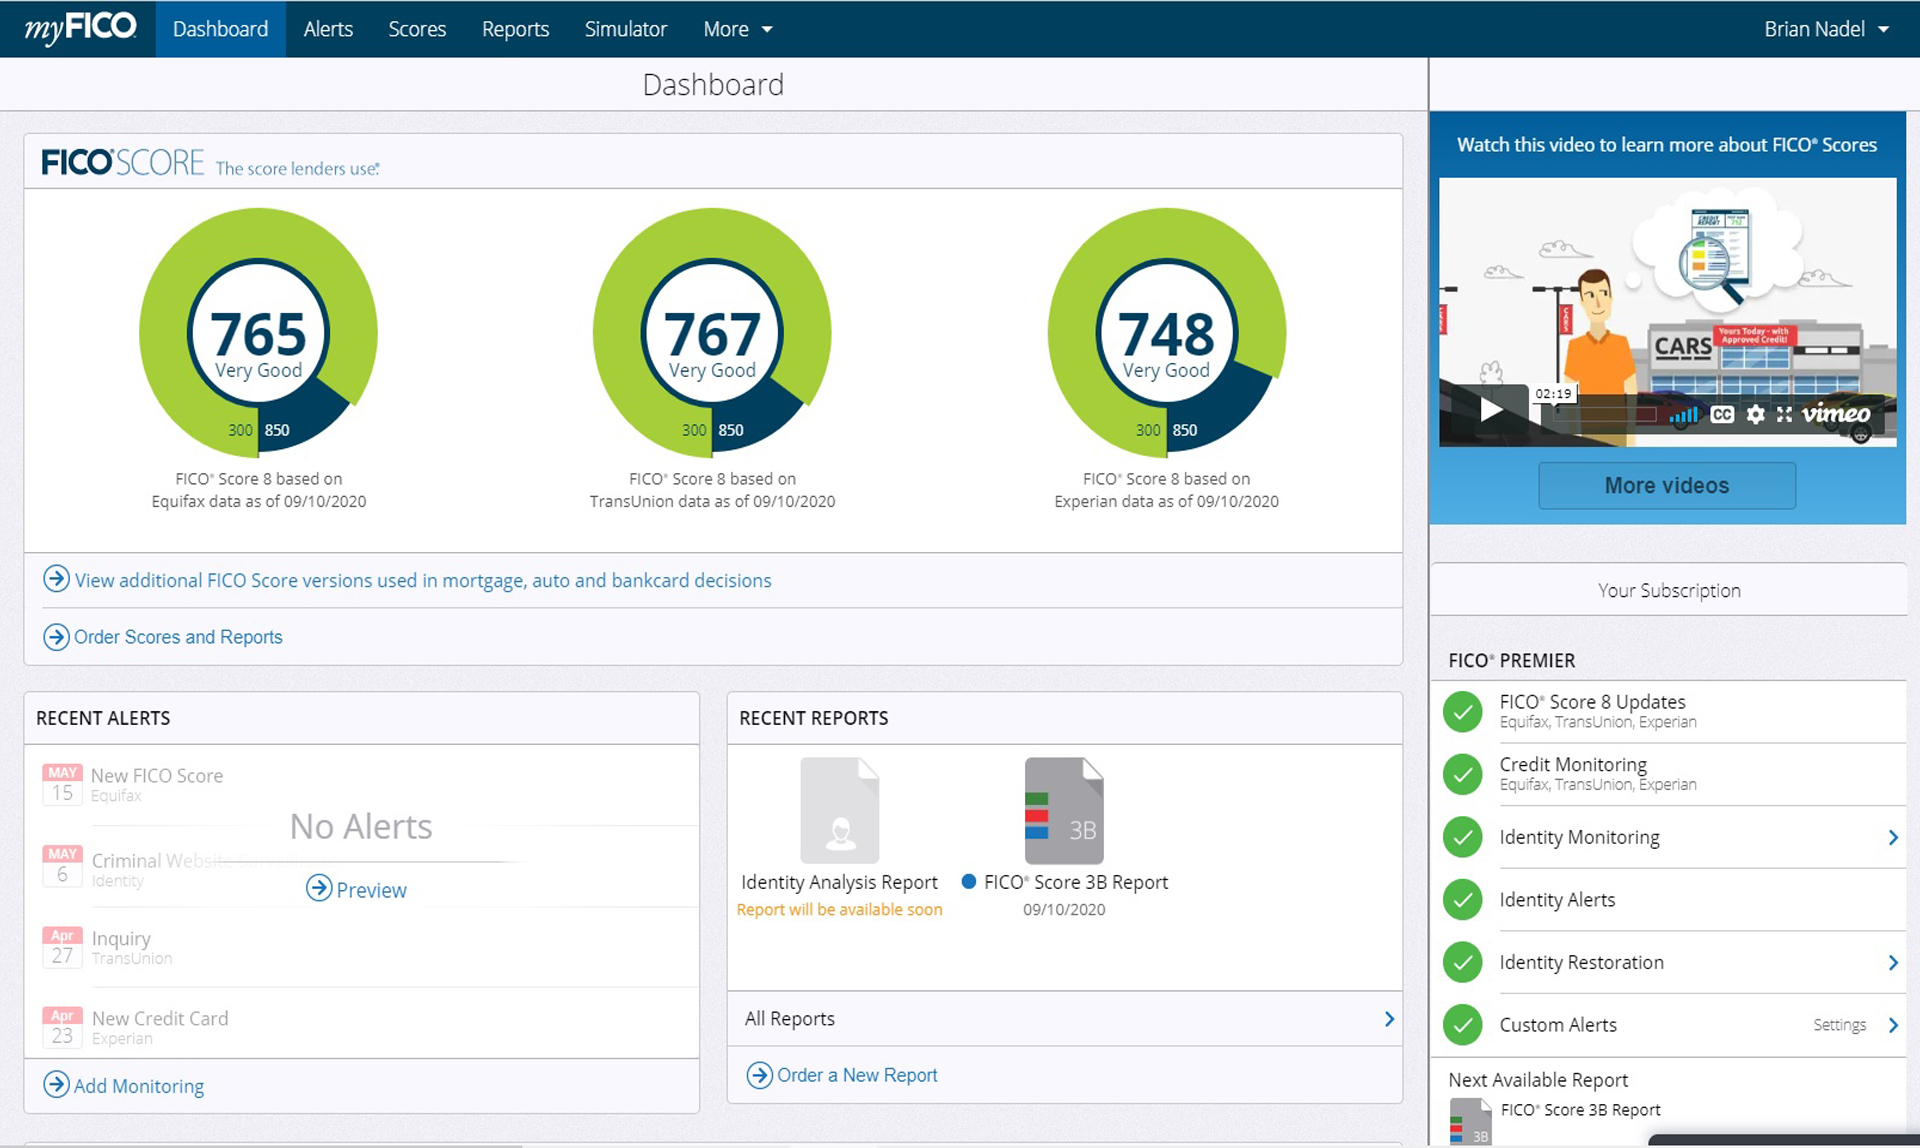Click the myFICO logo
The height and width of the screenshot is (1148, 1920).
(81, 27)
